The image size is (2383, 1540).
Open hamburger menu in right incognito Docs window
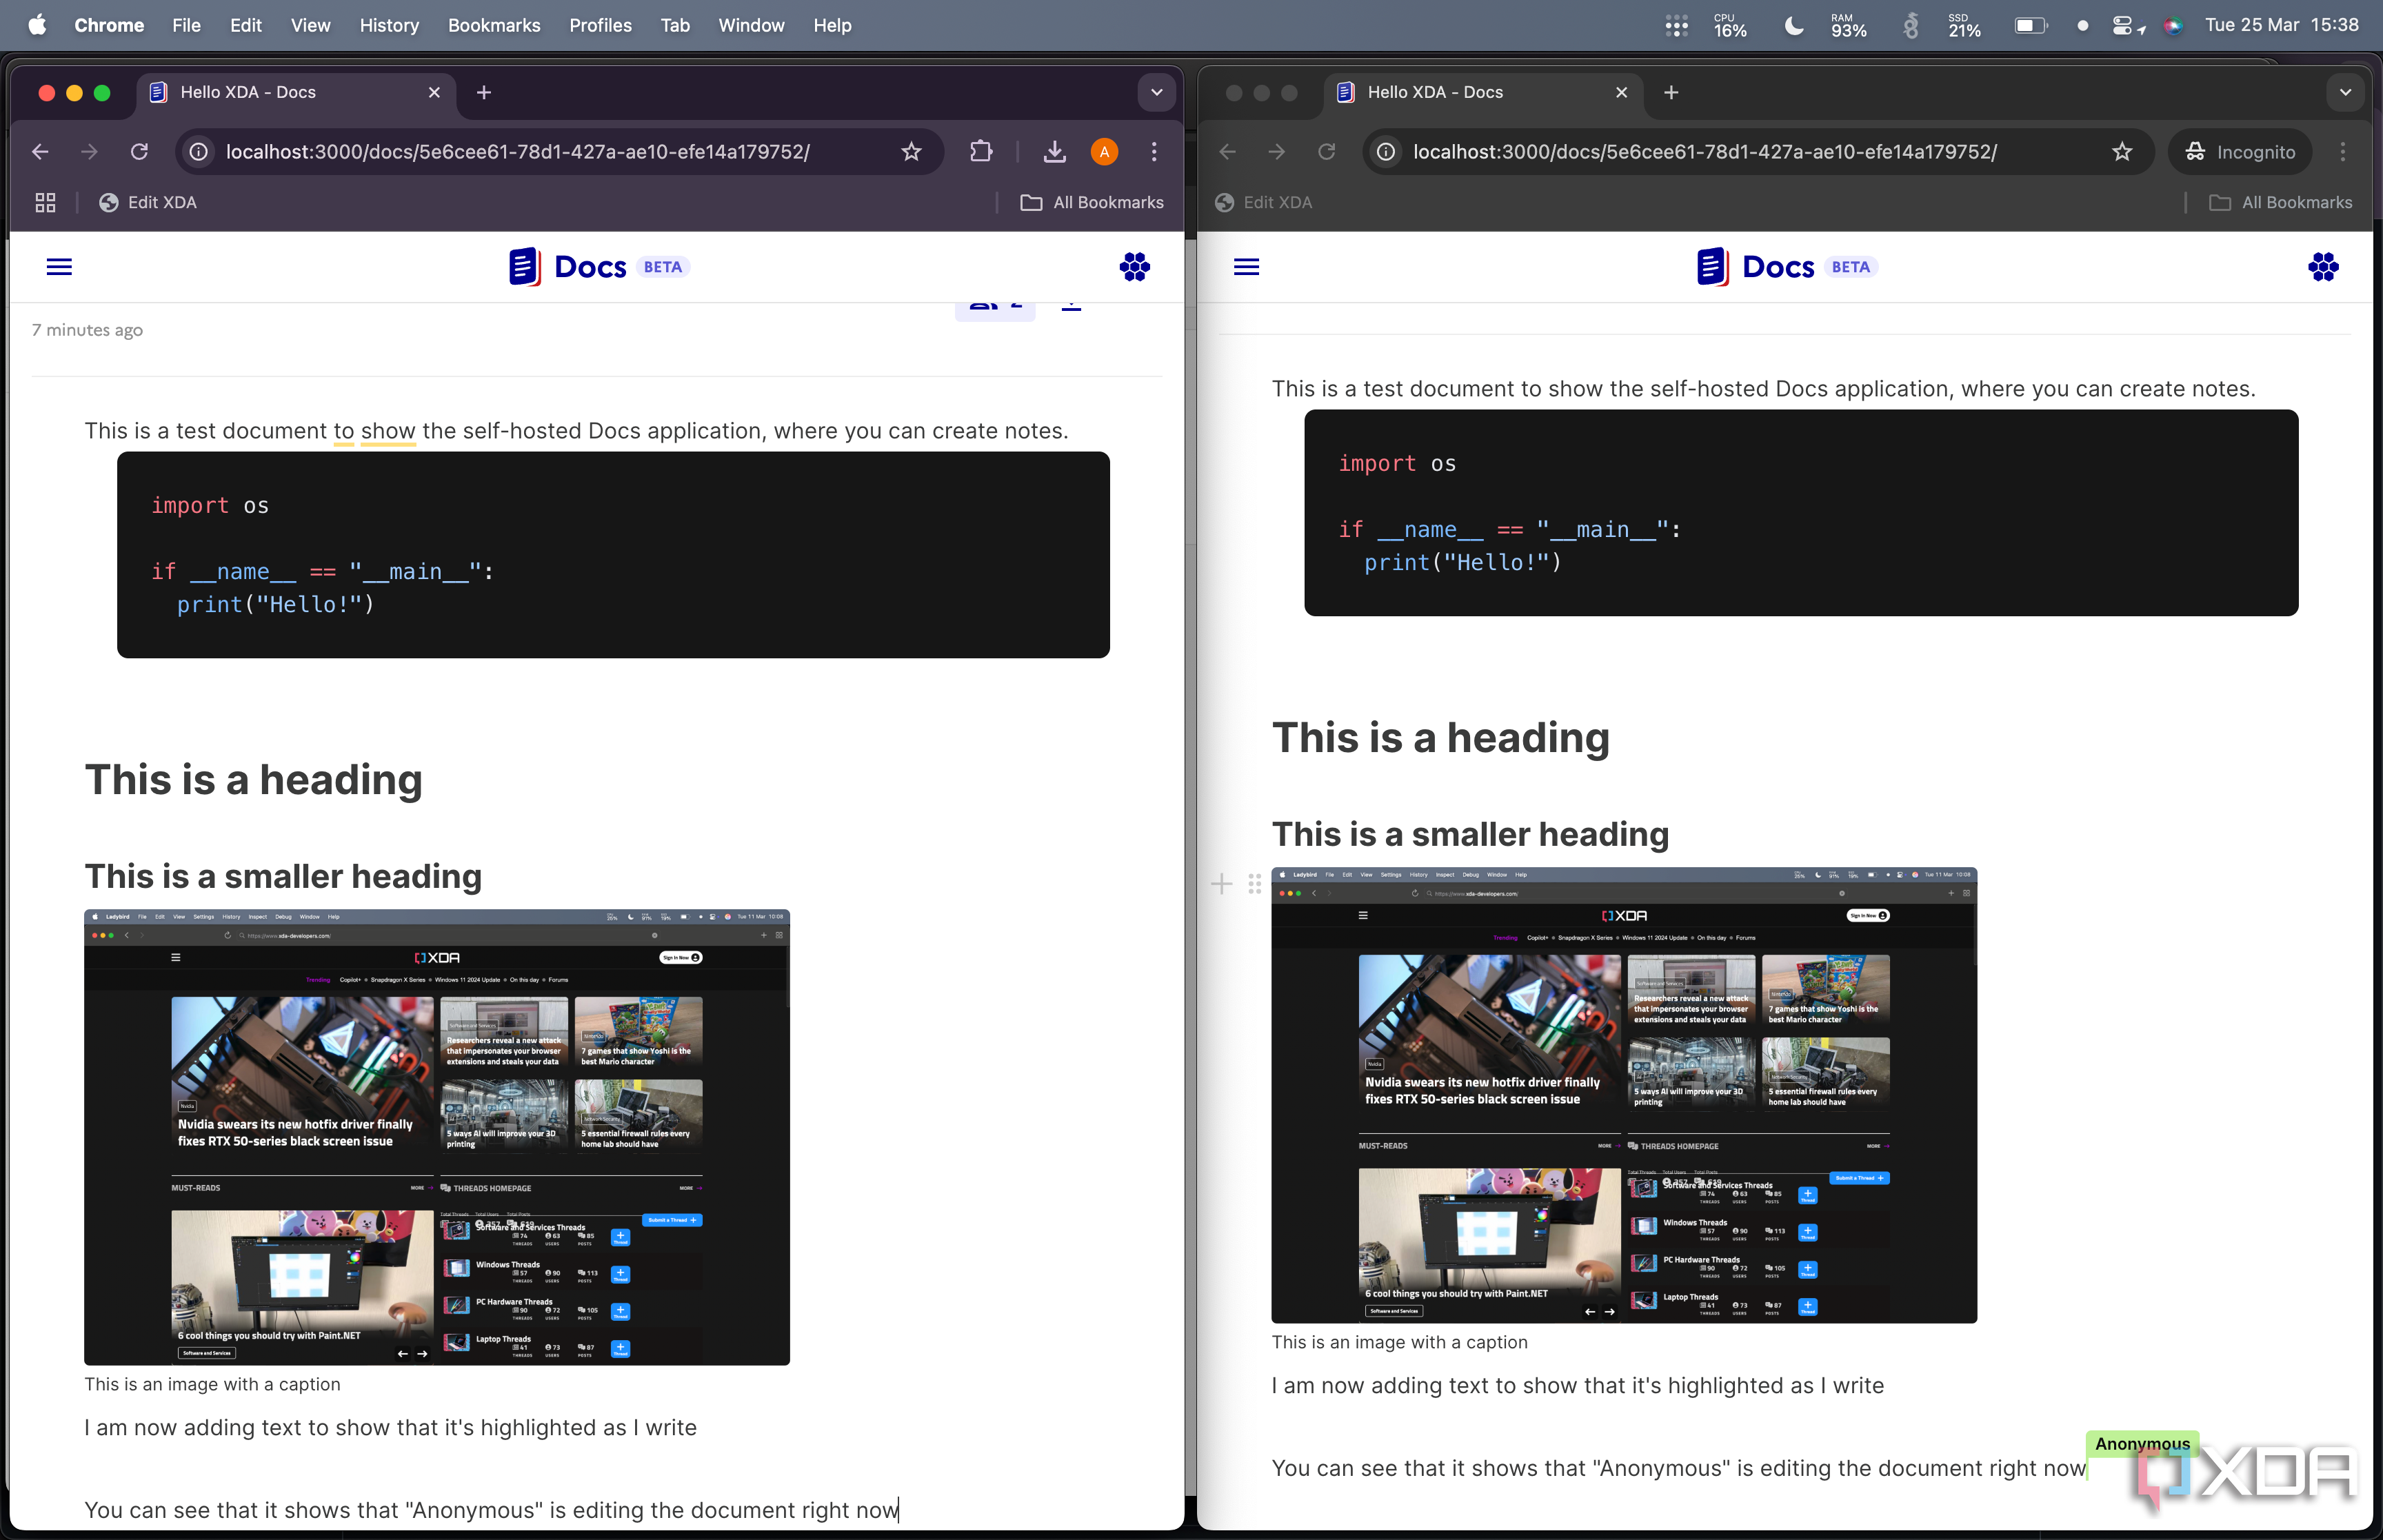[1246, 267]
